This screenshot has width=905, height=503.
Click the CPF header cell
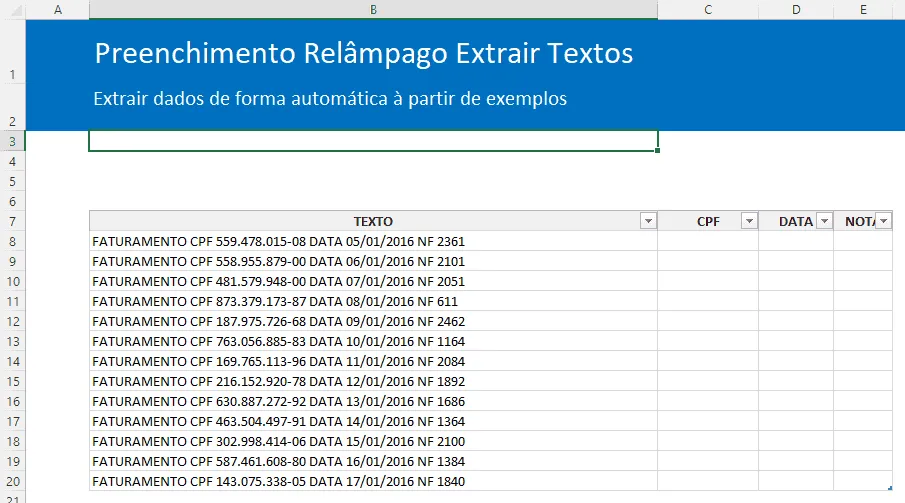point(708,221)
